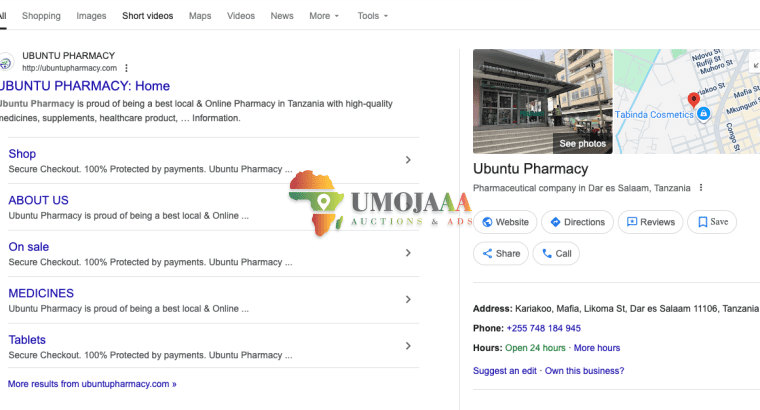This screenshot has width=760, height=410.
Task: Expand the Shop sitelink chevron
Action: 408,160
